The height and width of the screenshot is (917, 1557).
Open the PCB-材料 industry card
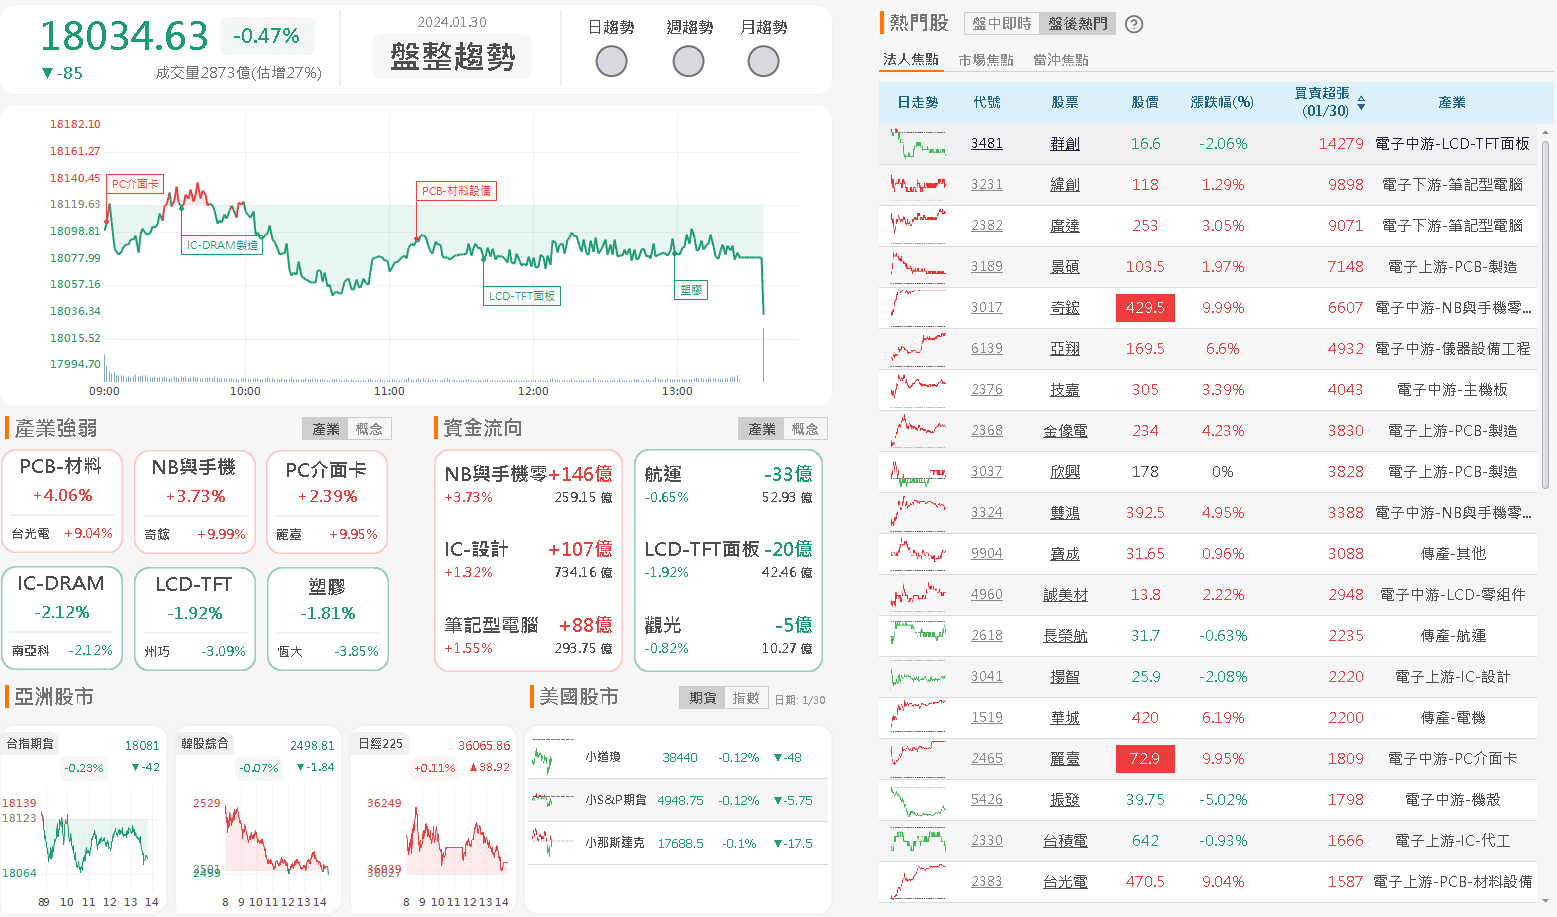62,501
